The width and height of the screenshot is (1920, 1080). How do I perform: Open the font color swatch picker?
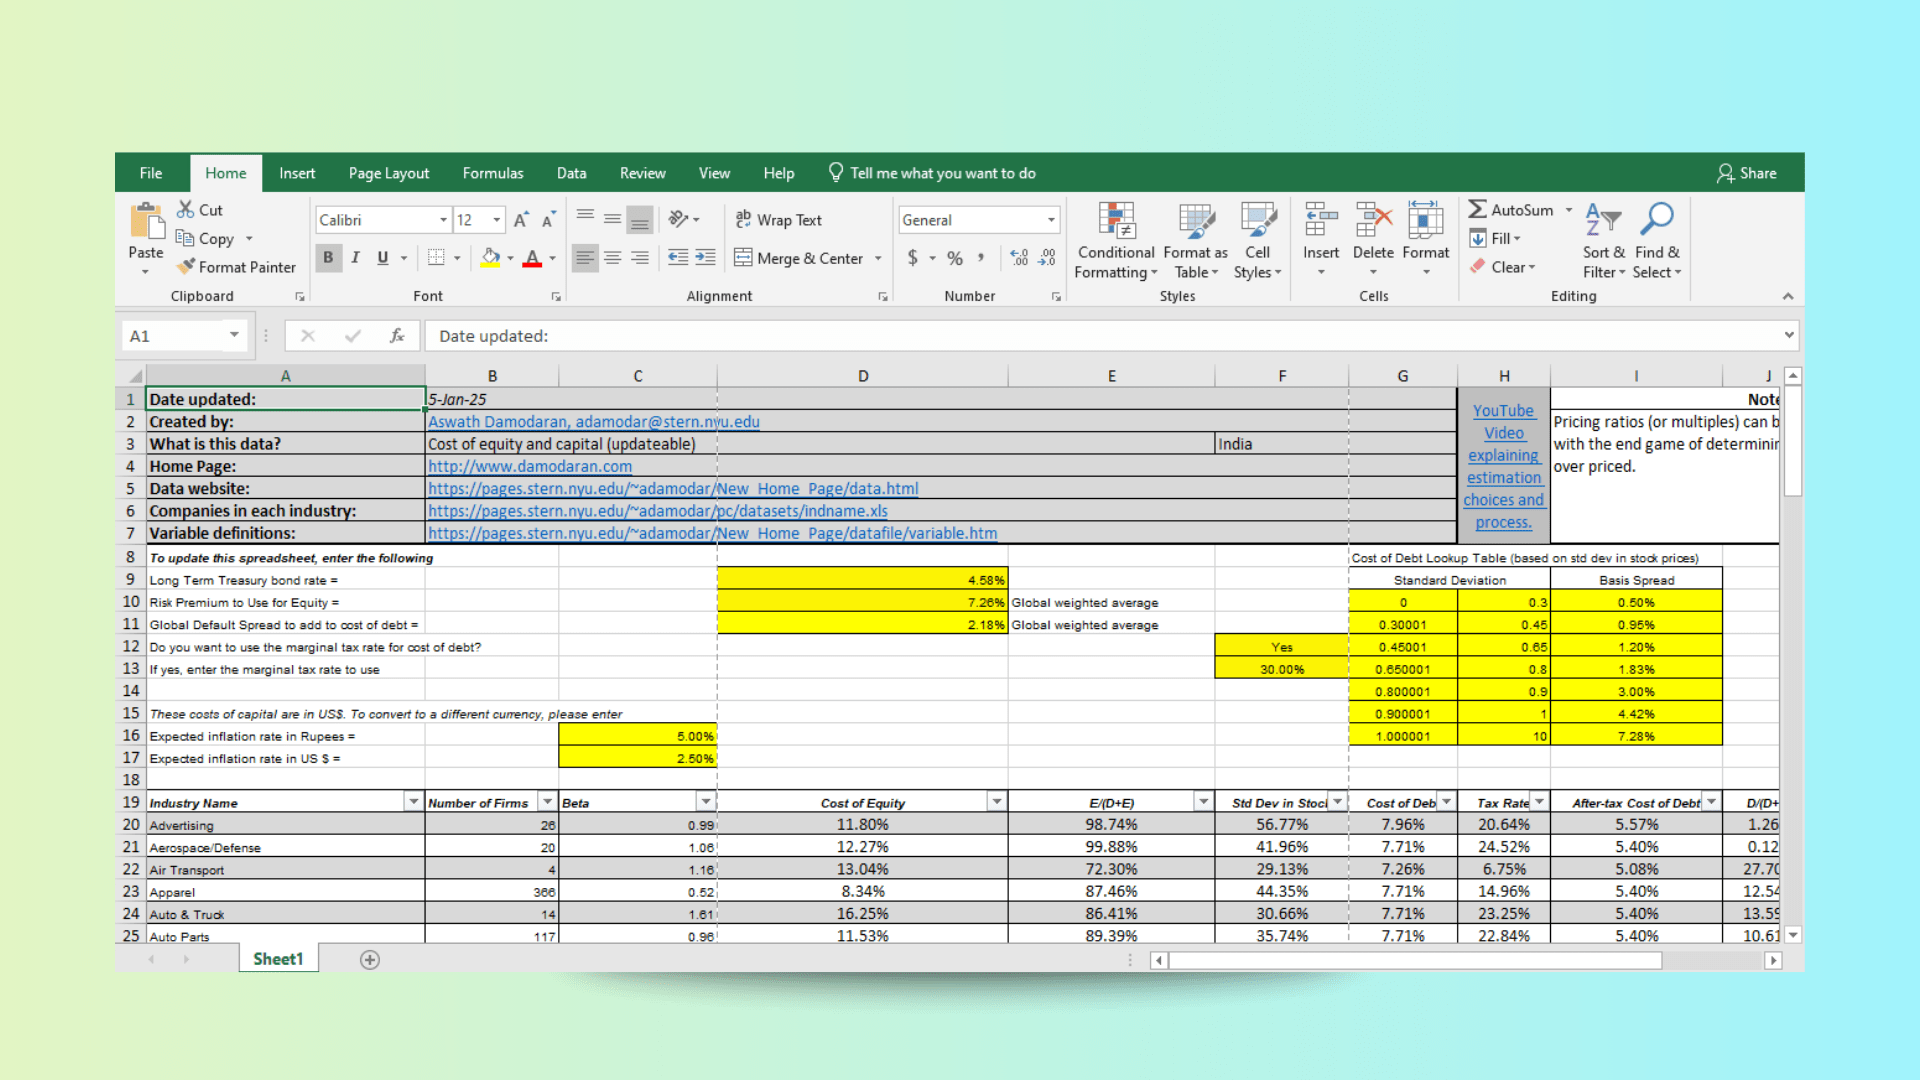pyautogui.click(x=552, y=257)
